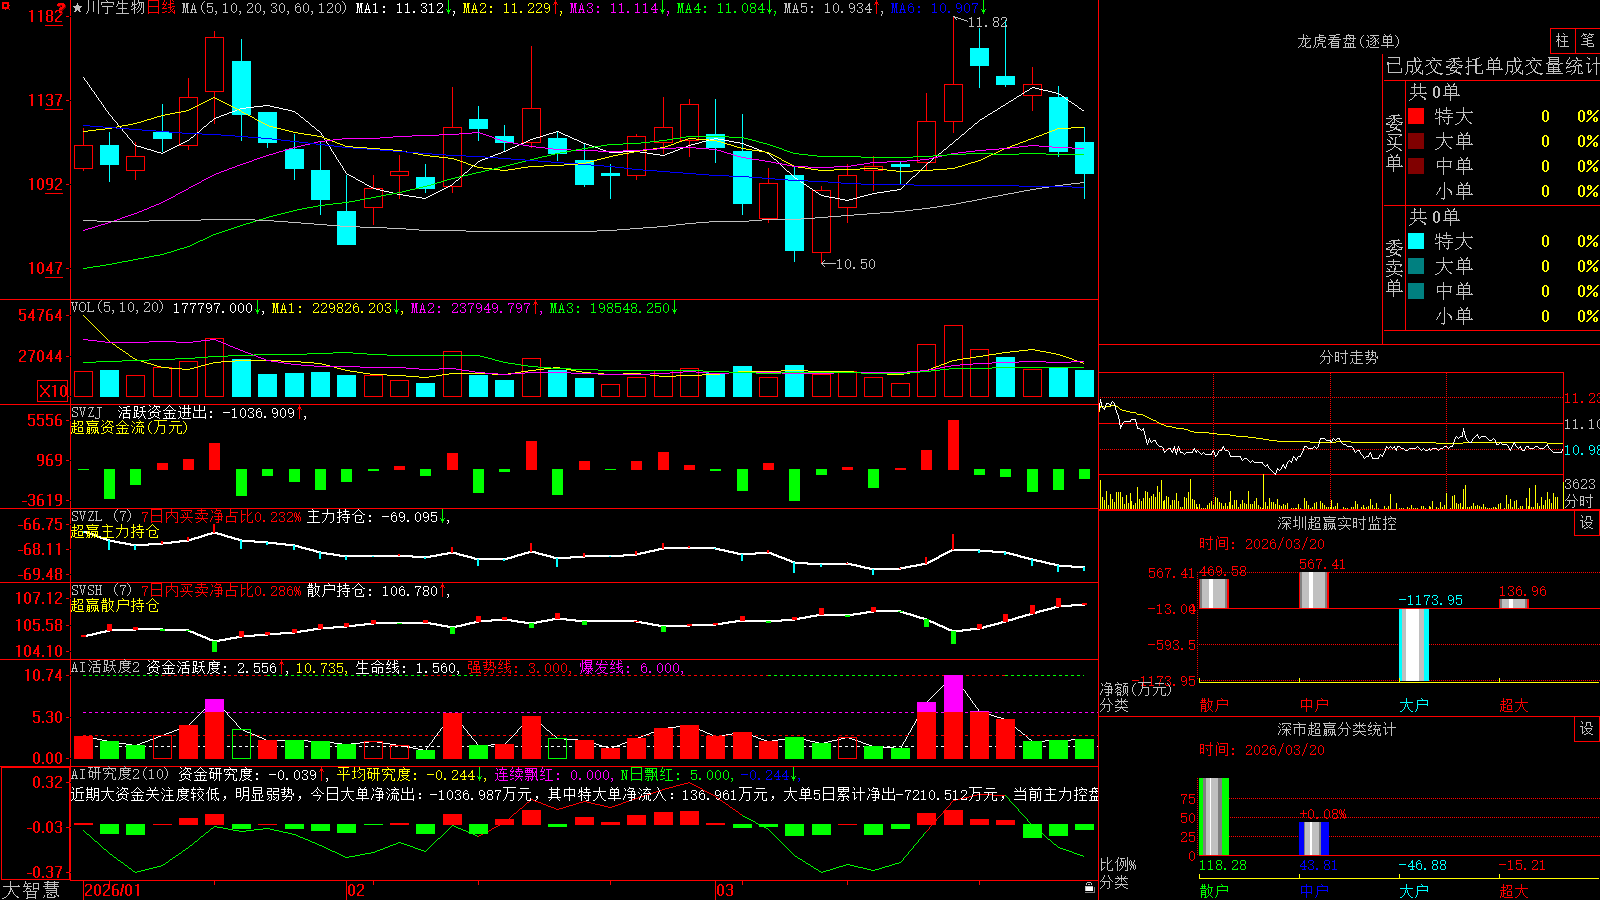Image resolution: width=1600 pixels, height=900 pixels.
Task: Click the VOL(5,10,20) indicator label
Action: pos(118,308)
